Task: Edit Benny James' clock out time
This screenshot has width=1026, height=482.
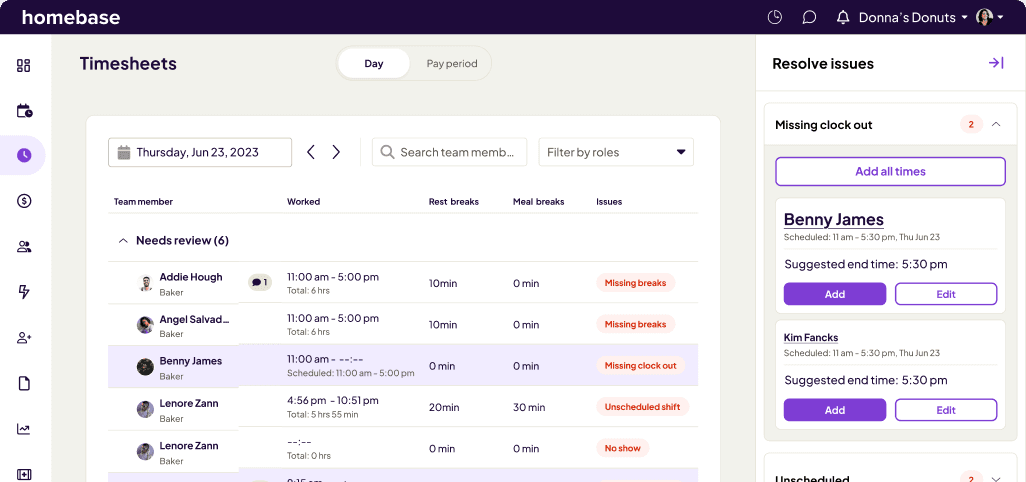Action: tap(946, 294)
